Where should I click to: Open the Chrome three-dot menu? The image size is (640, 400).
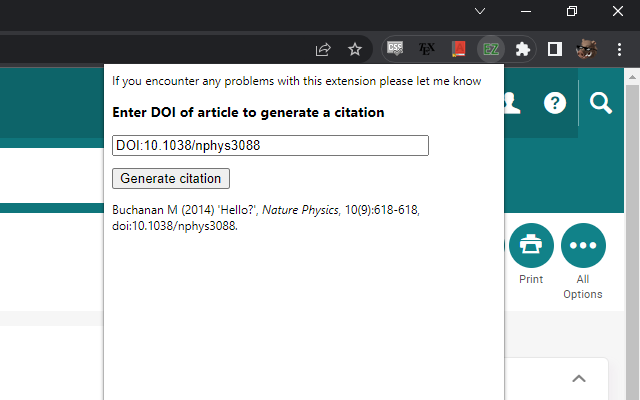pos(619,49)
